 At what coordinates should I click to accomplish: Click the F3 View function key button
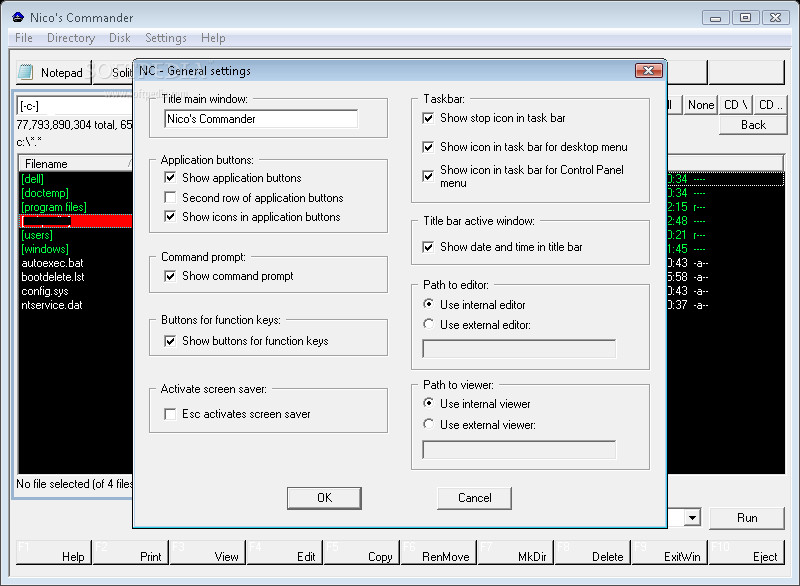208,552
